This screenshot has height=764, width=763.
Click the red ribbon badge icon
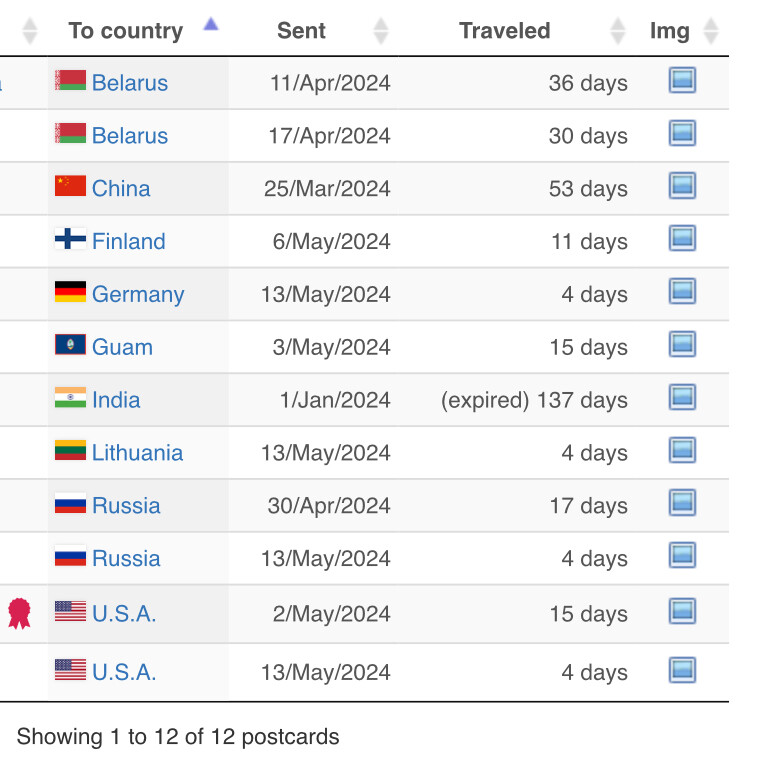tap(19, 613)
